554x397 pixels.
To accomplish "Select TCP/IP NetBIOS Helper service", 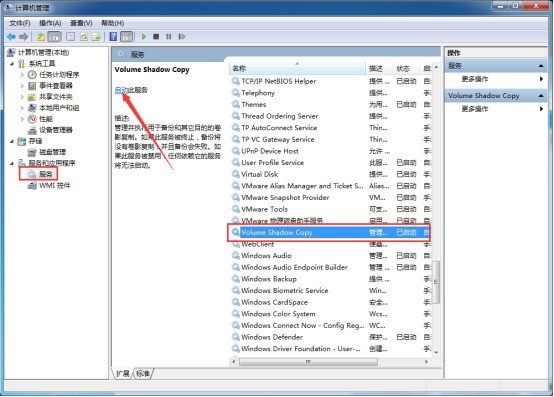I will point(330,81).
